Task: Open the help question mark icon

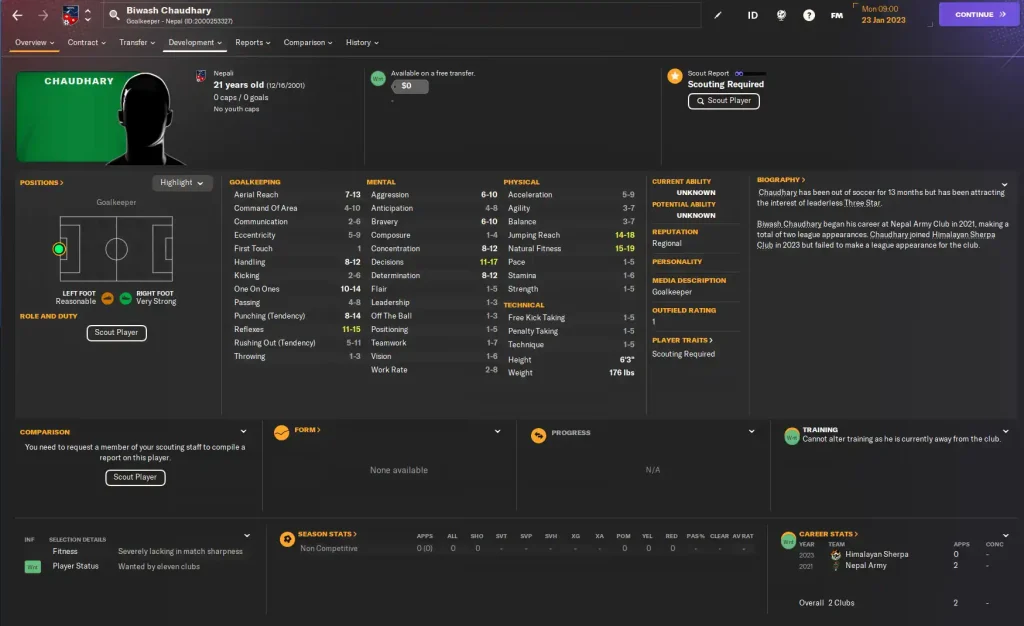Action: pos(808,15)
